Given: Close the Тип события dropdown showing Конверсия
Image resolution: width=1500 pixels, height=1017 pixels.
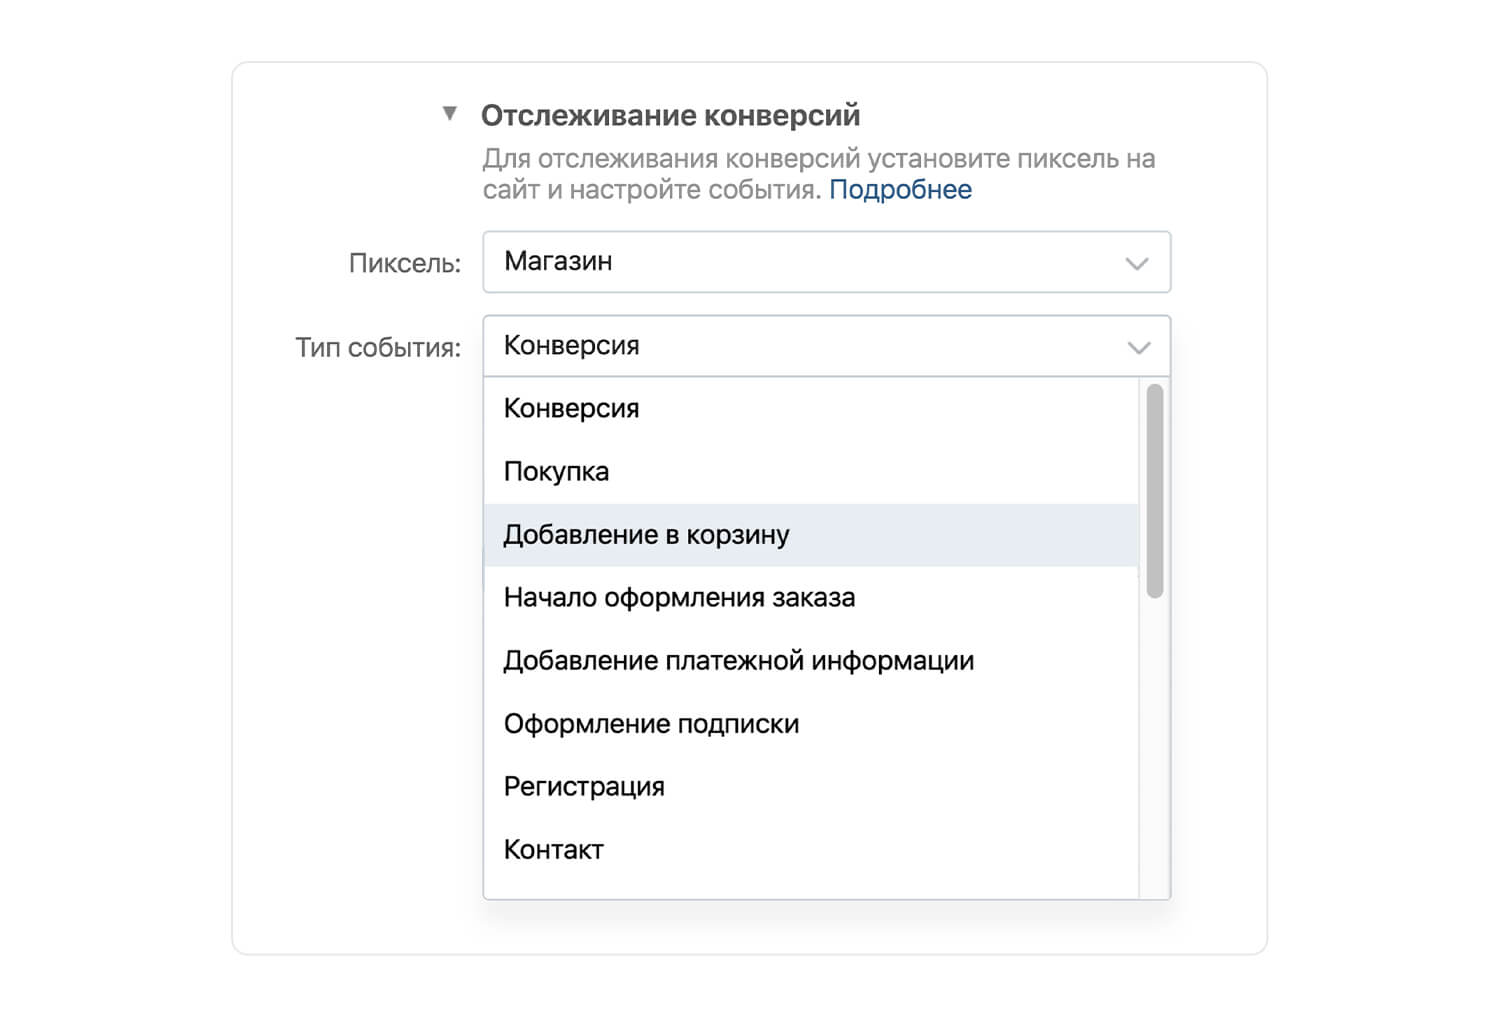Looking at the screenshot, I should pos(826,346).
